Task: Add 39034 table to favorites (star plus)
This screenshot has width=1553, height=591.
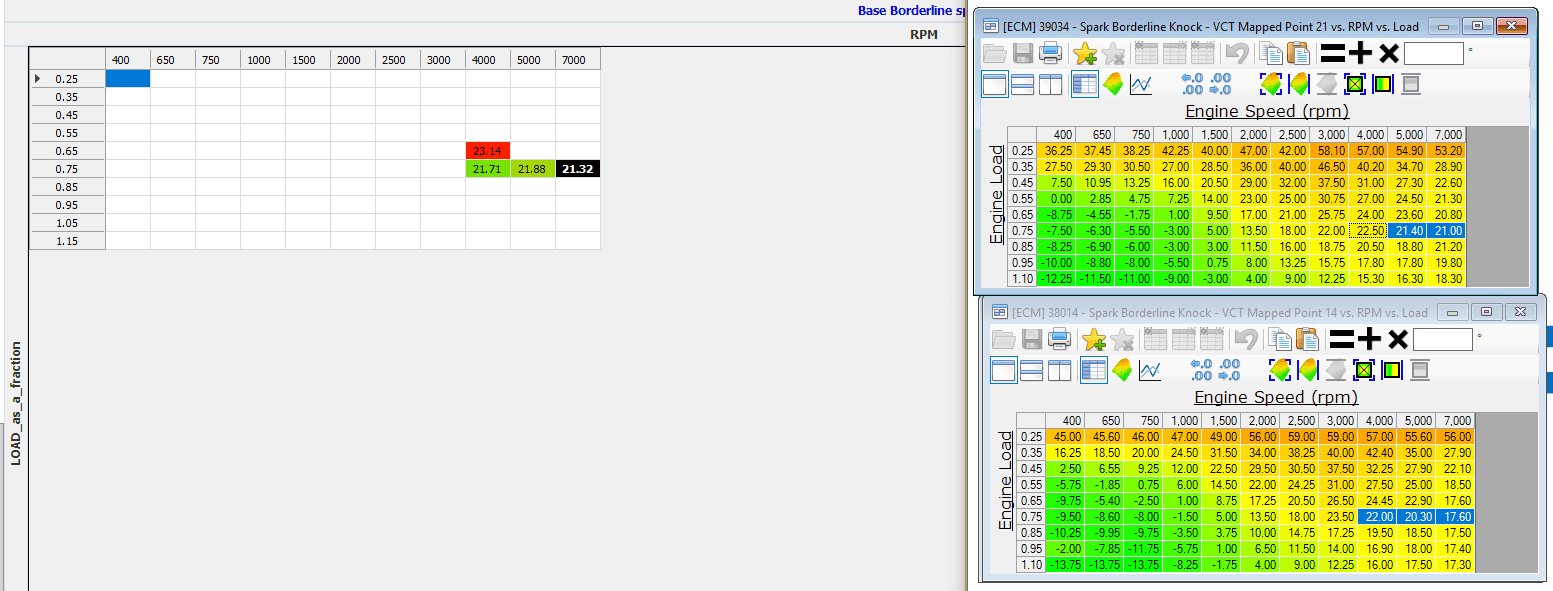Action: click(x=1084, y=54)
